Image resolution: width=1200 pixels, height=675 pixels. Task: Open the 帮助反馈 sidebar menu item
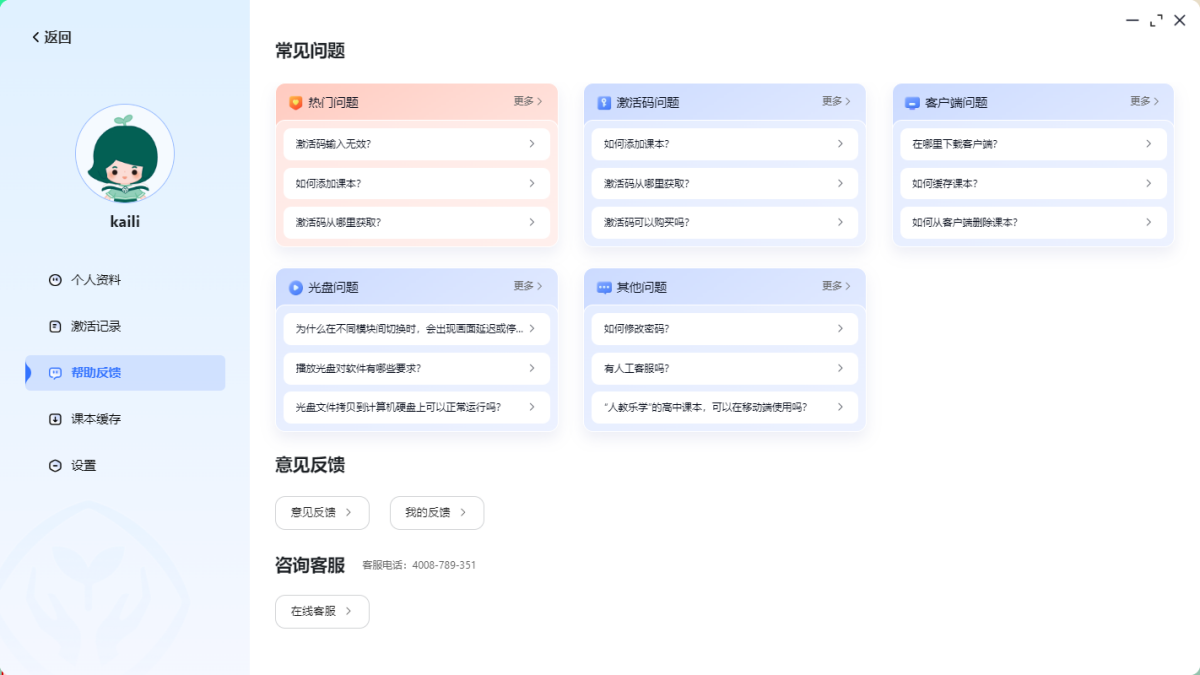125,373
